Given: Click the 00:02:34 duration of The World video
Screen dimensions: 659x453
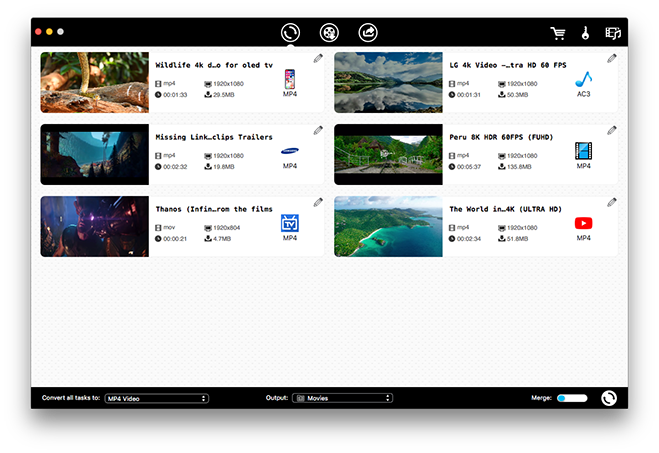Looking at the screenshot, I should coord(469,239).
